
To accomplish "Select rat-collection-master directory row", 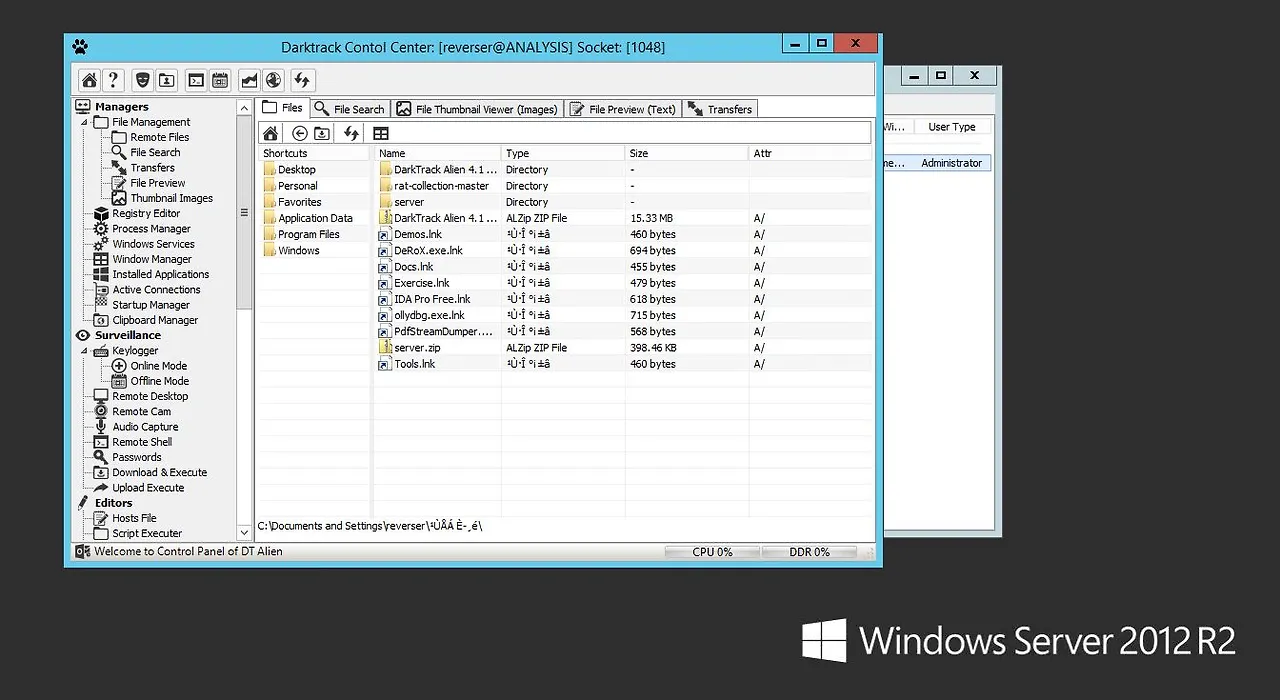I will coord(624,186).
